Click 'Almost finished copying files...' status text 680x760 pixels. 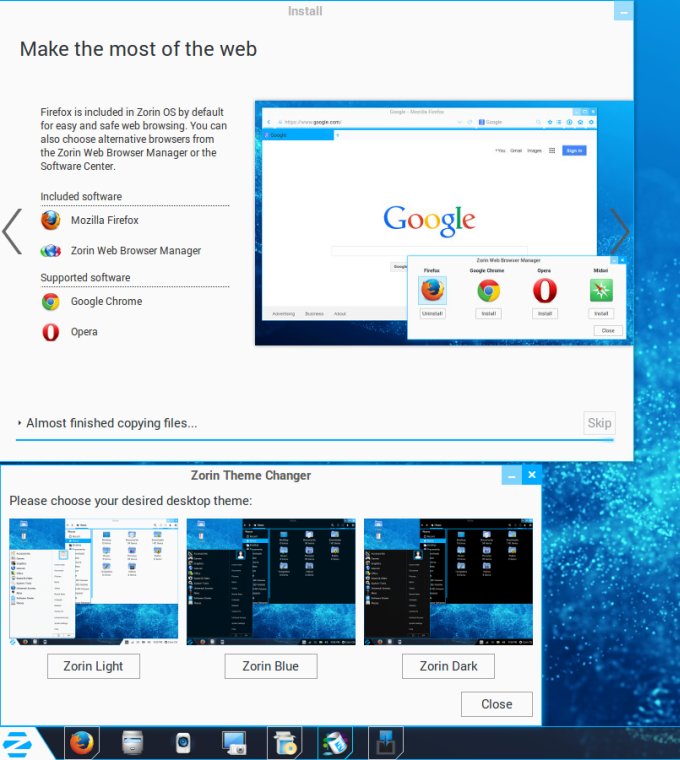click(x=111, y=423)
